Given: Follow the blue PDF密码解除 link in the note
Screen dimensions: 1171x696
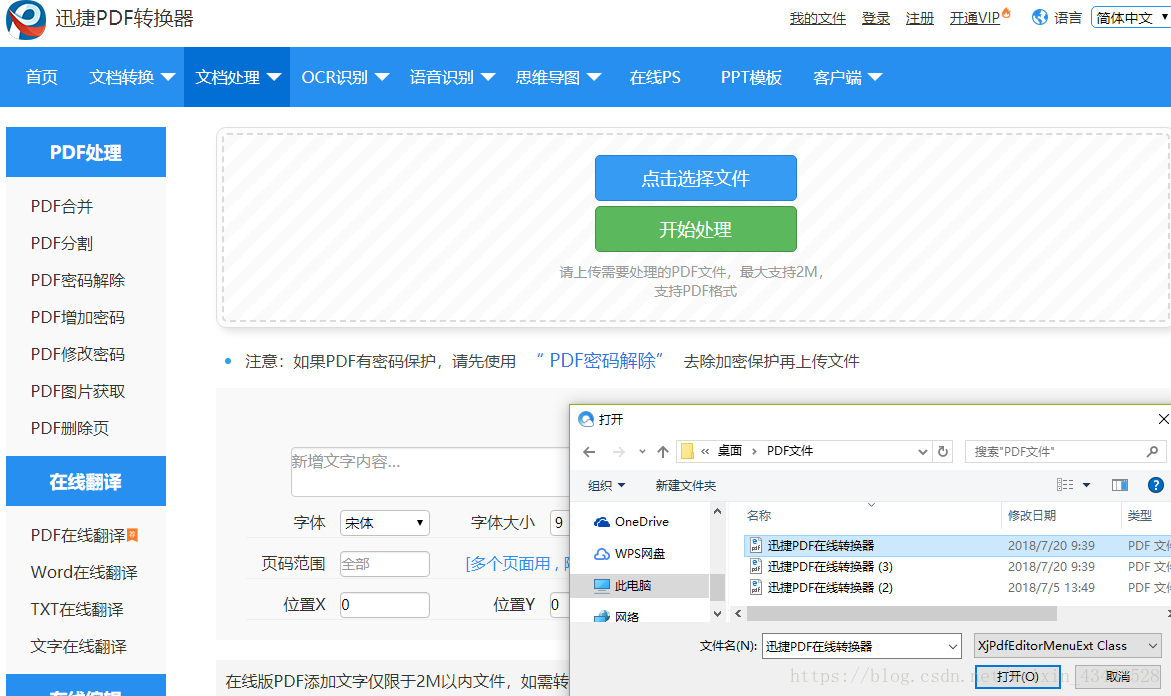Looking at the screenshot, I should coord(600,361).
